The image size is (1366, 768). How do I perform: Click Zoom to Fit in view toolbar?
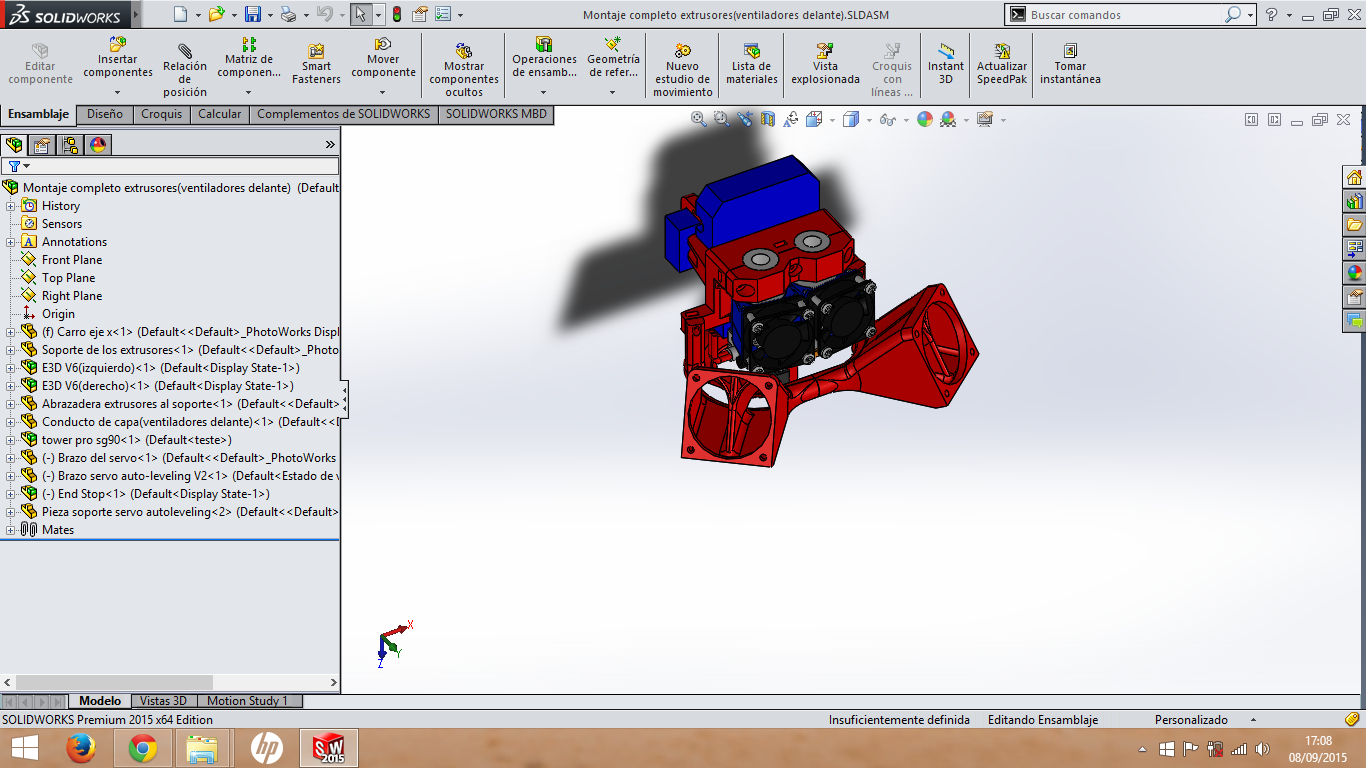tap(699, 119)
